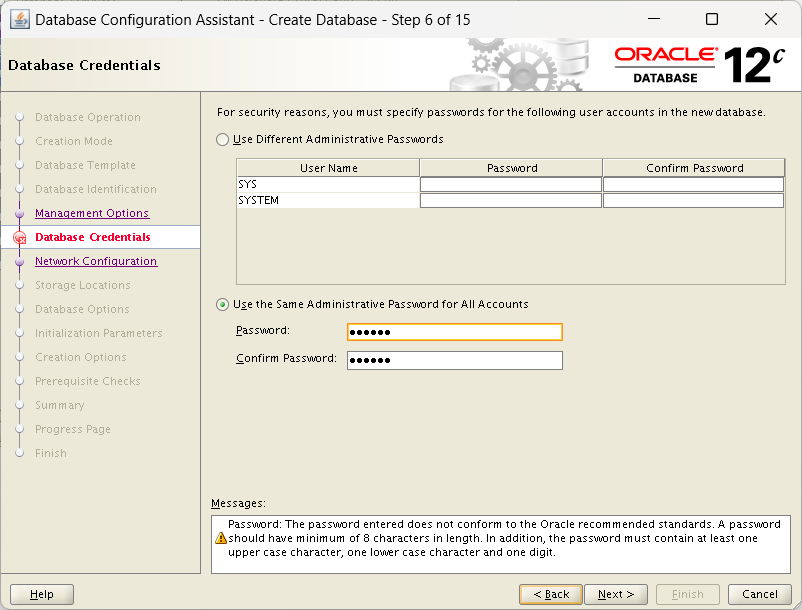Click the Database Options step label
Image resolution: width=802 pixels, height=610 pixels.
coord(82,309)
